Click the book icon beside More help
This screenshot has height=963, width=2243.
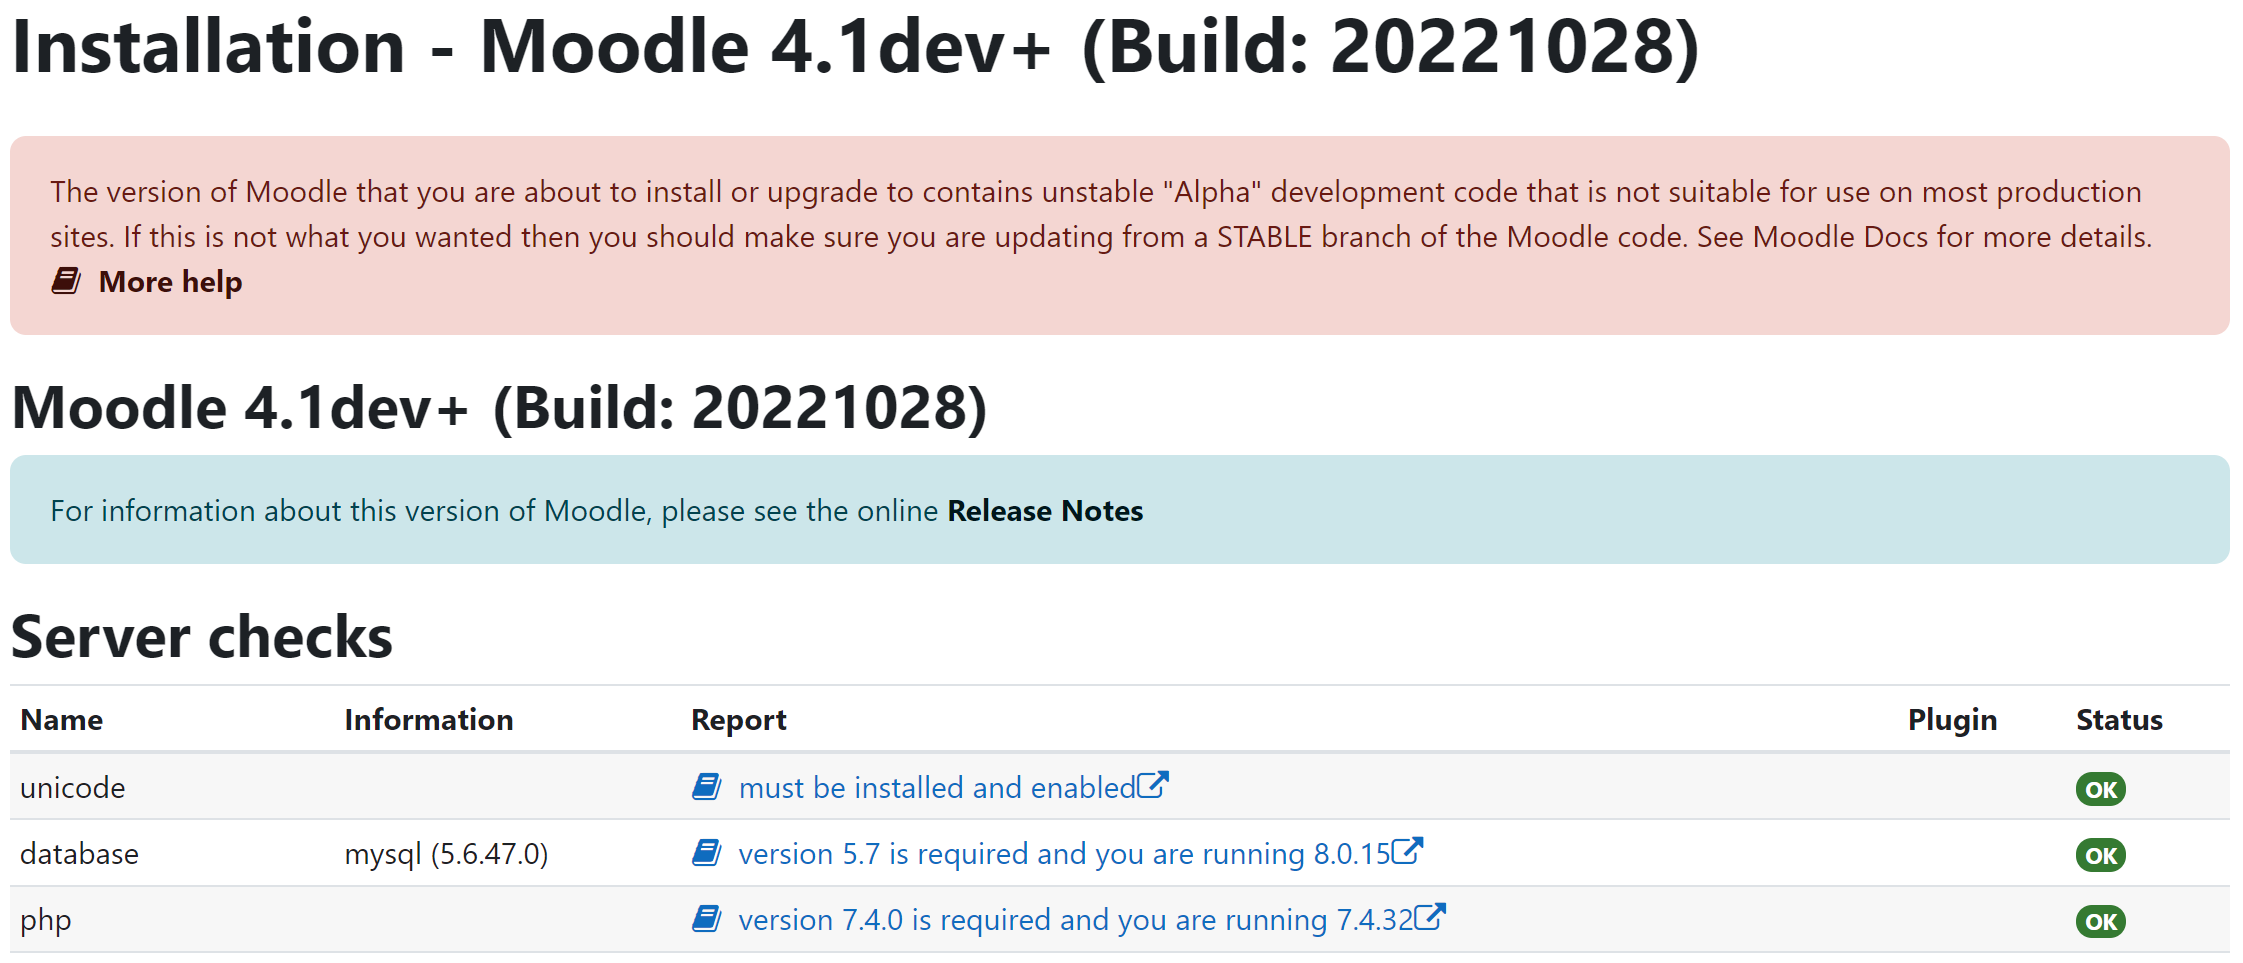pyautogui.click(x=66, y=281)
